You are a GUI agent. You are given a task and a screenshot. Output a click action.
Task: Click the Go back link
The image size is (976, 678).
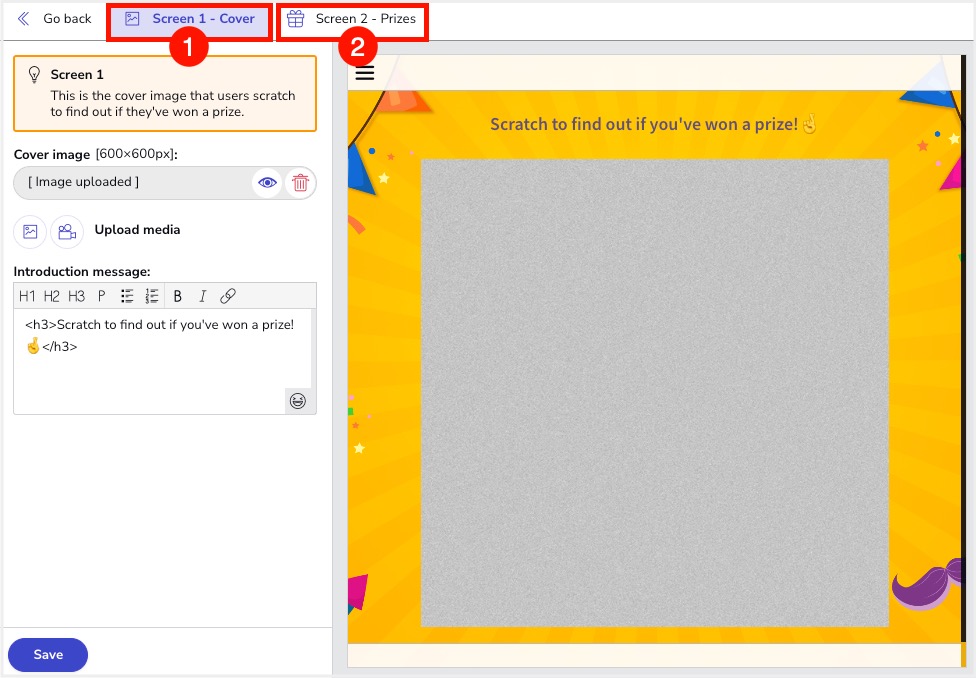tap(55, 19)
